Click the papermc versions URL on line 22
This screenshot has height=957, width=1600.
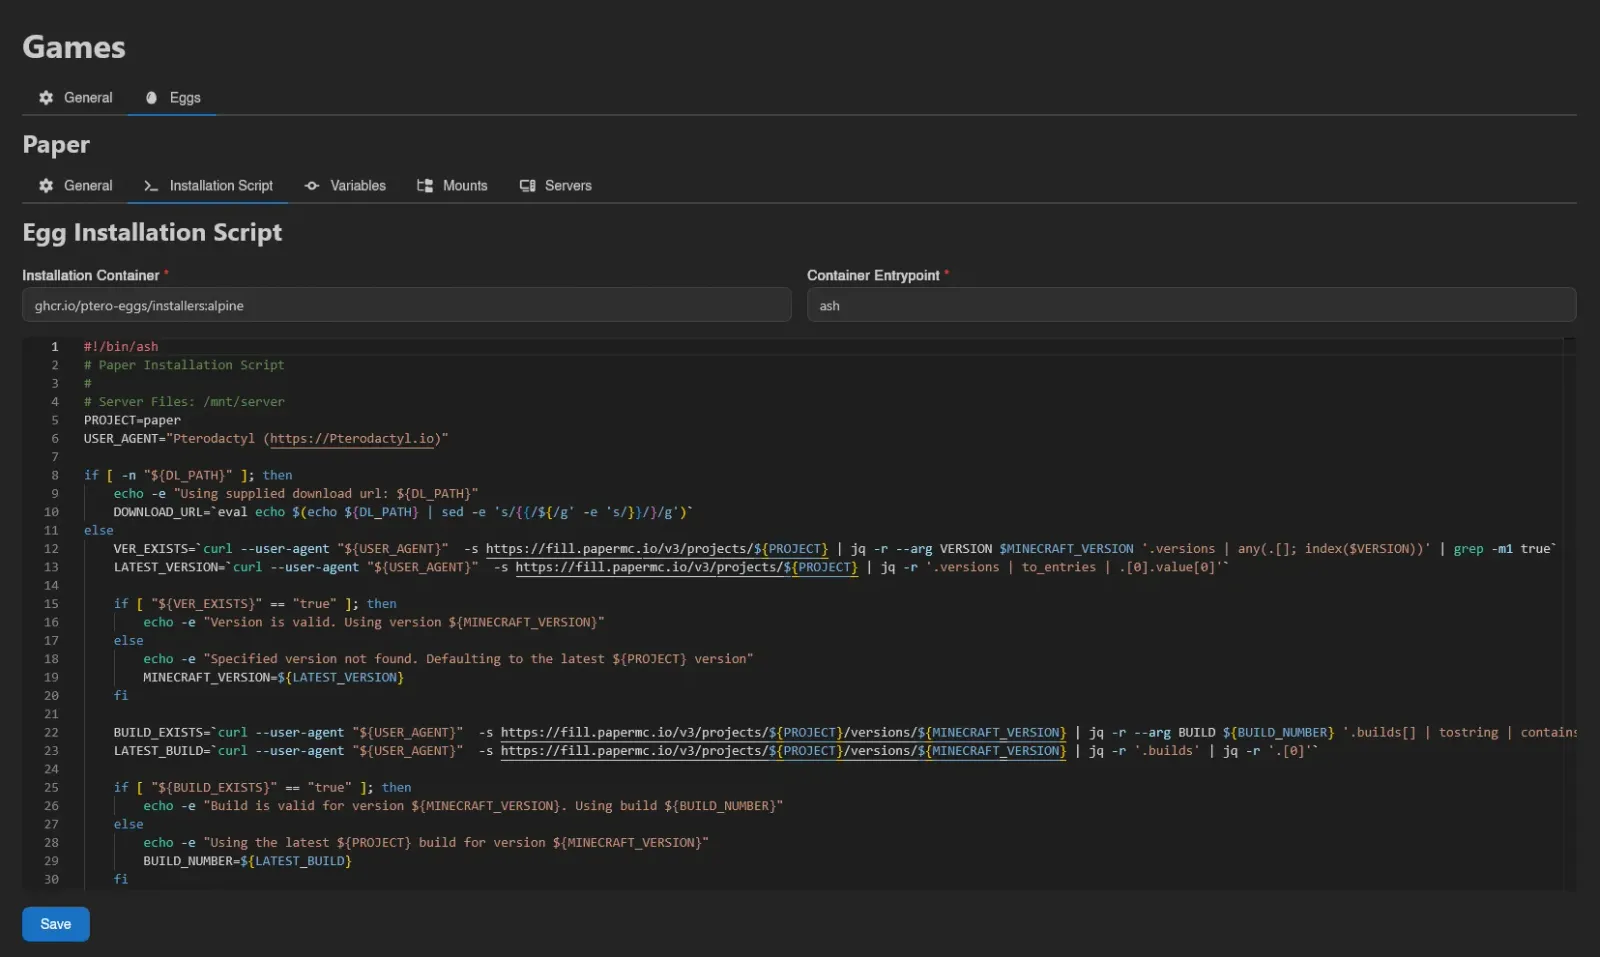point(784,733)
